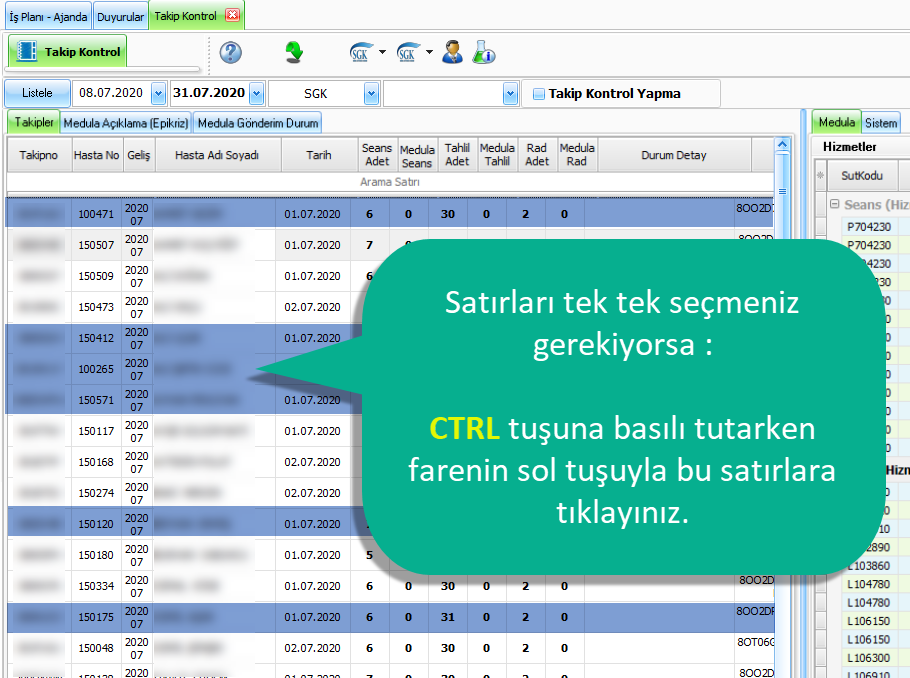Viewport: 910px width, 678px height.
Task: Click the SutKodu column header
Action: click(862, 175)
